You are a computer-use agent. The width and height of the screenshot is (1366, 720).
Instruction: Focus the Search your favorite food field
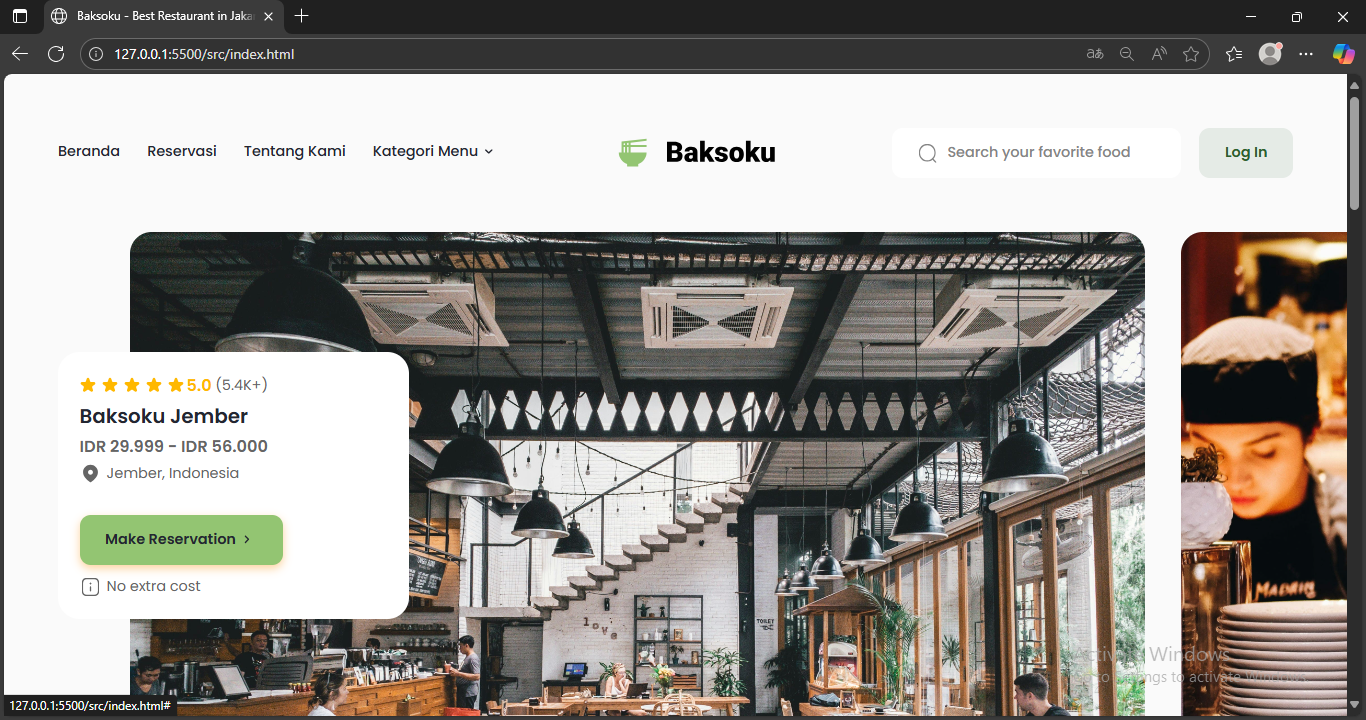(1050, 153)
